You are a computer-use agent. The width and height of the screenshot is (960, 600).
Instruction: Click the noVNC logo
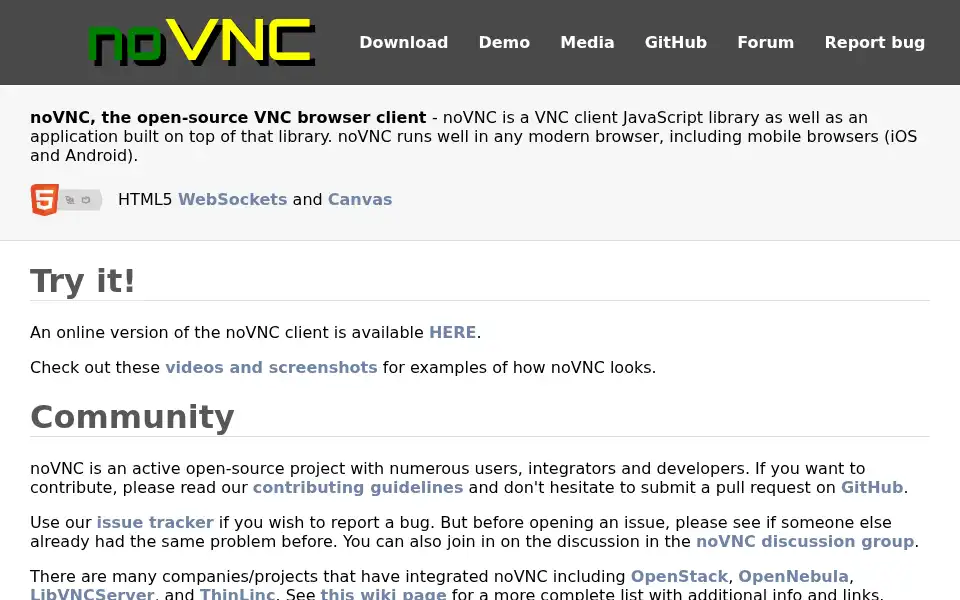pos(202,42)
